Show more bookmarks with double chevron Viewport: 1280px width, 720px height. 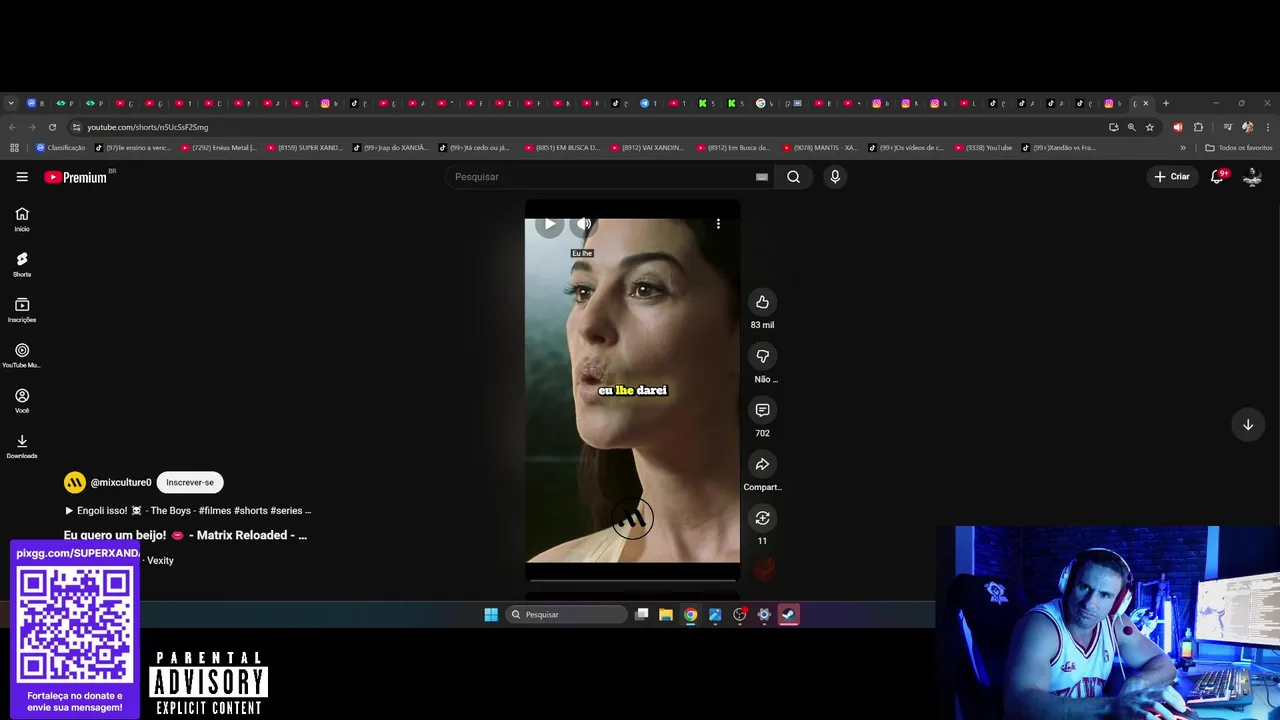pos(1183,148)
